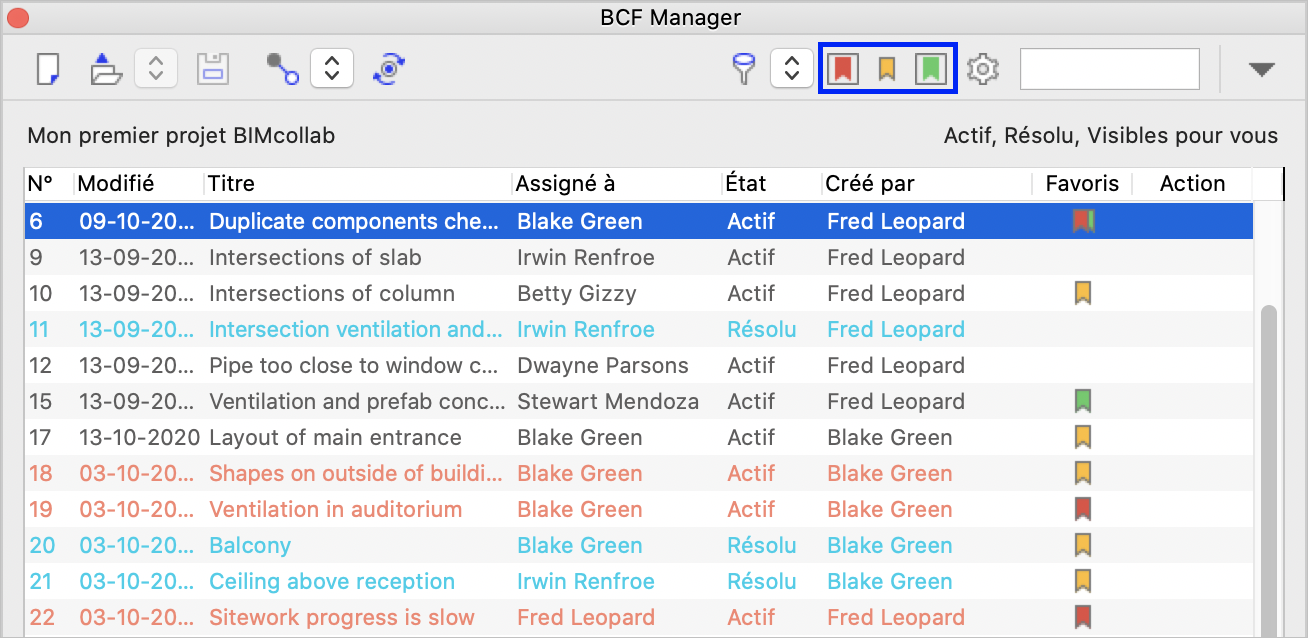Click the grayed save disk icon
The width and height of the screenshot is (1308, 638).
coord(213,69)
